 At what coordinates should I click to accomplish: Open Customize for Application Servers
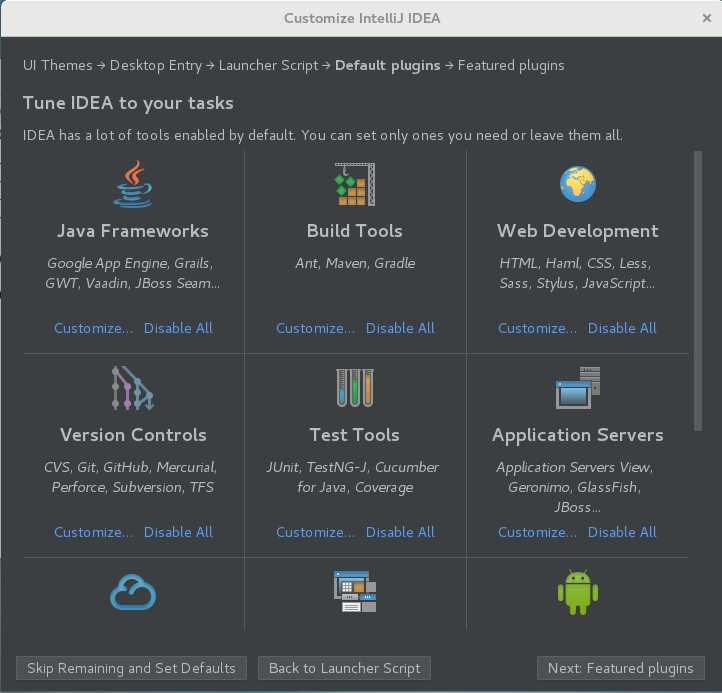pyautogui.click(x=537, y=532)
